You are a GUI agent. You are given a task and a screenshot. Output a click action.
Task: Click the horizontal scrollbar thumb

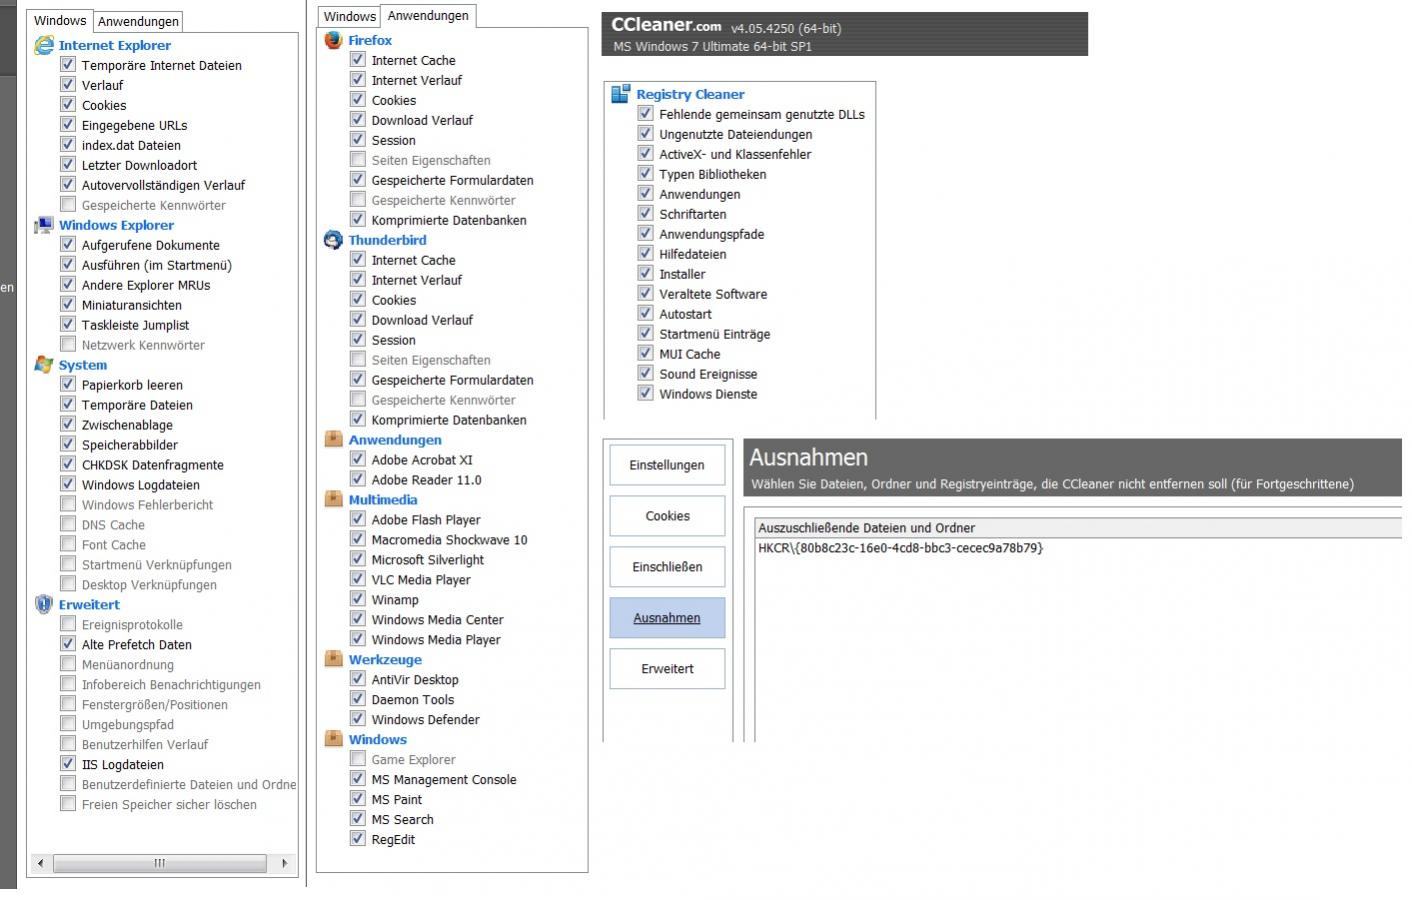click(159, 863)
